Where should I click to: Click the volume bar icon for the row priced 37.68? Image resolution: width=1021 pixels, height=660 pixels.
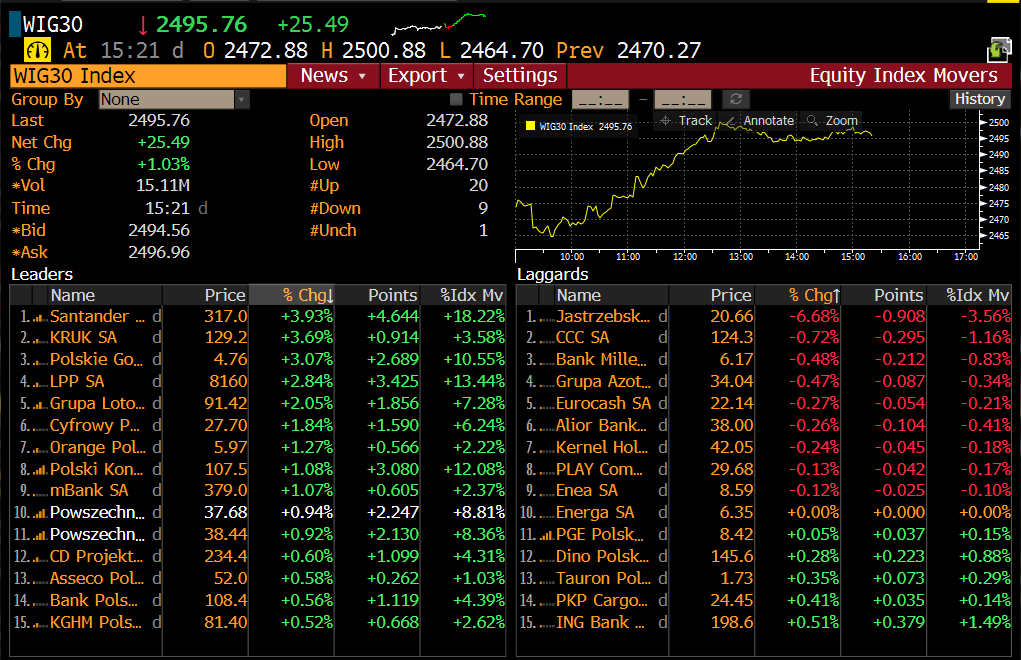click(40, 514)
